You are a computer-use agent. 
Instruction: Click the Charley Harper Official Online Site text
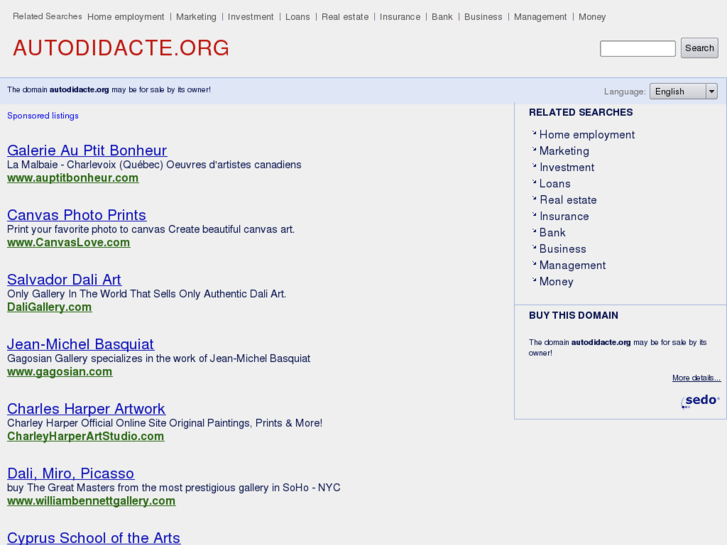point(165,423)
